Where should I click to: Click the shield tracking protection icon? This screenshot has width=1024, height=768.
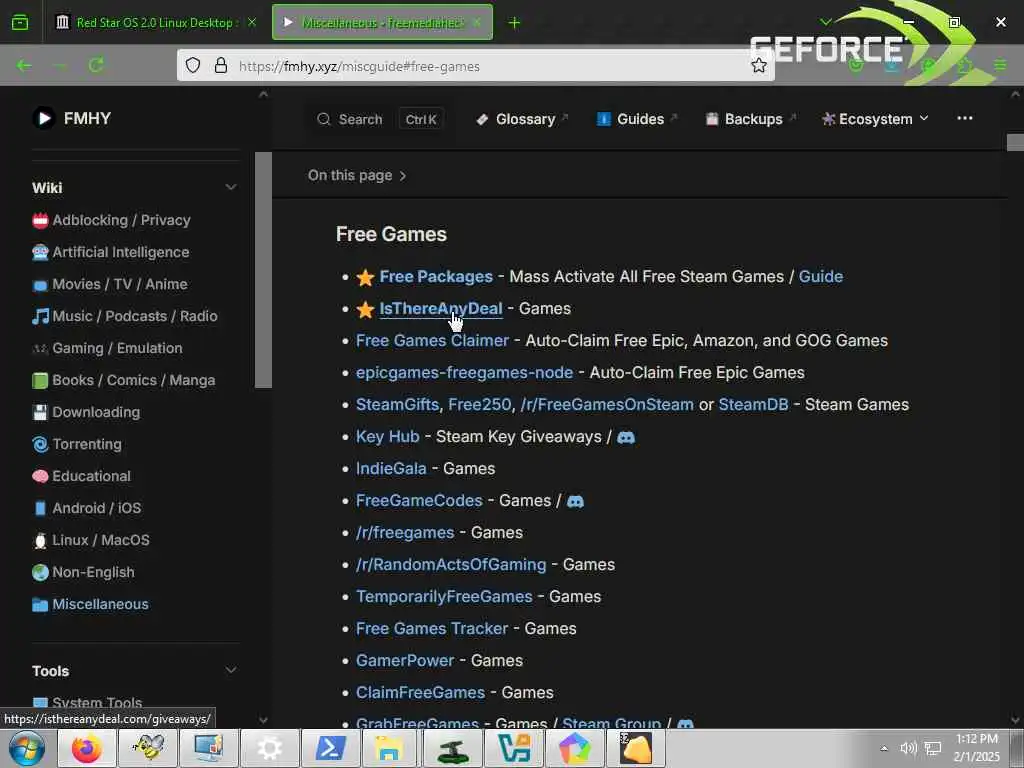[193, 65]
